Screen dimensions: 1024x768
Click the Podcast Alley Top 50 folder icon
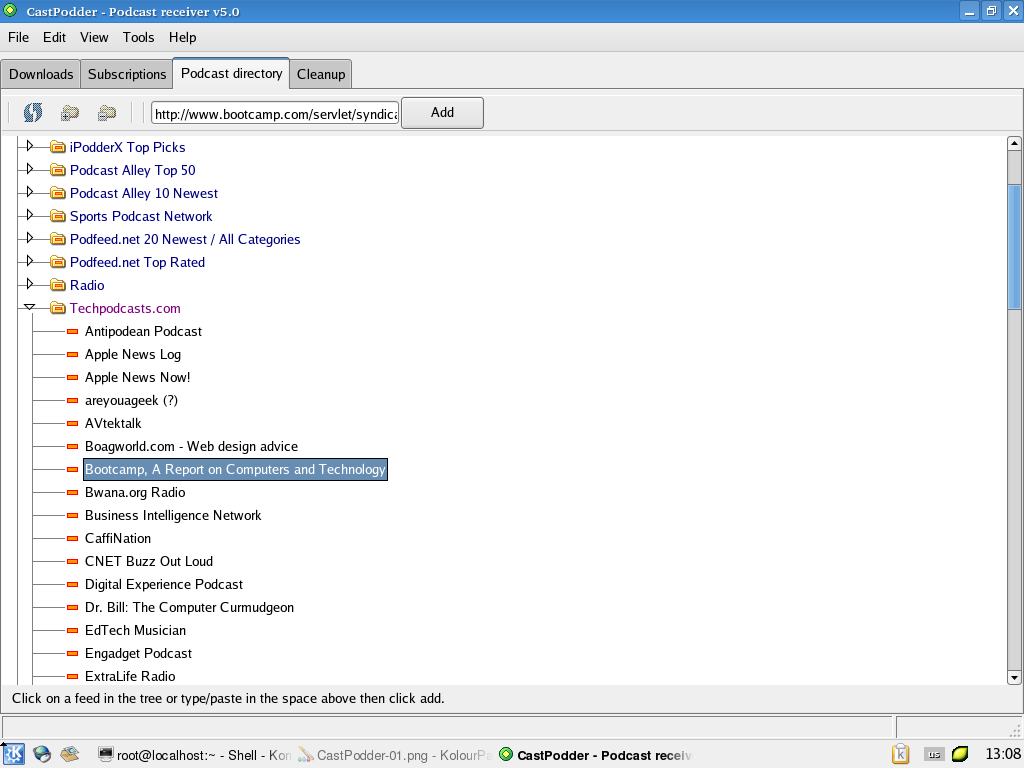click(58, 170)
